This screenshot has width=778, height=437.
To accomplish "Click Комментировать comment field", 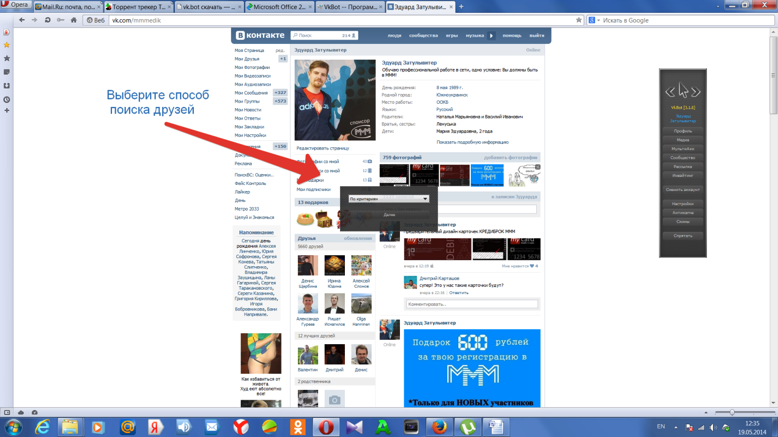I will [471, 304].
